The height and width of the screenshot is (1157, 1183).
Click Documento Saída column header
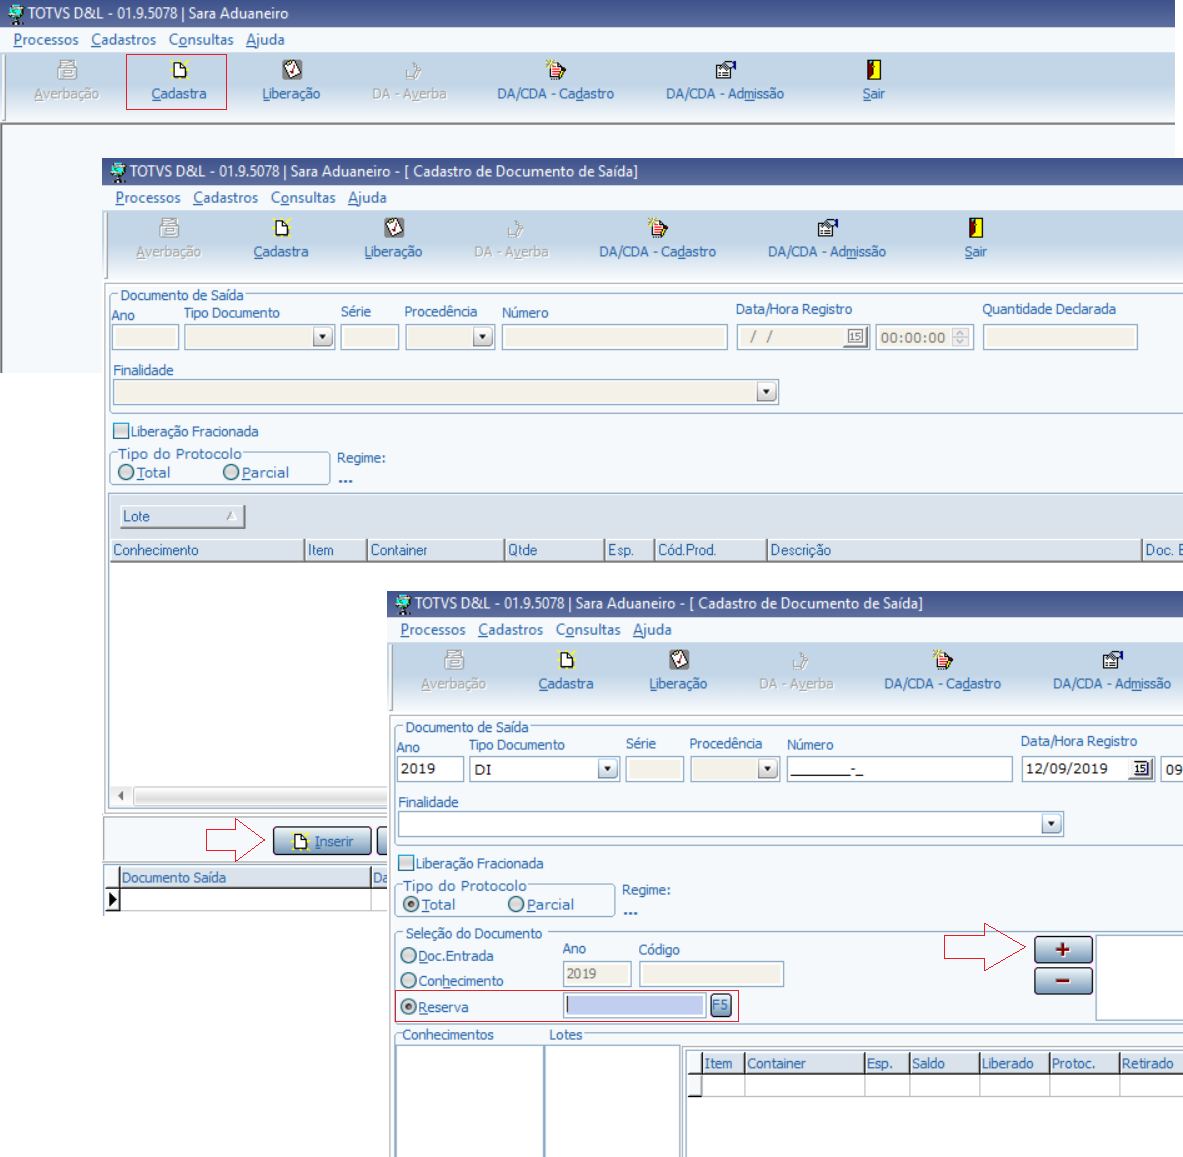coord(246,877)
